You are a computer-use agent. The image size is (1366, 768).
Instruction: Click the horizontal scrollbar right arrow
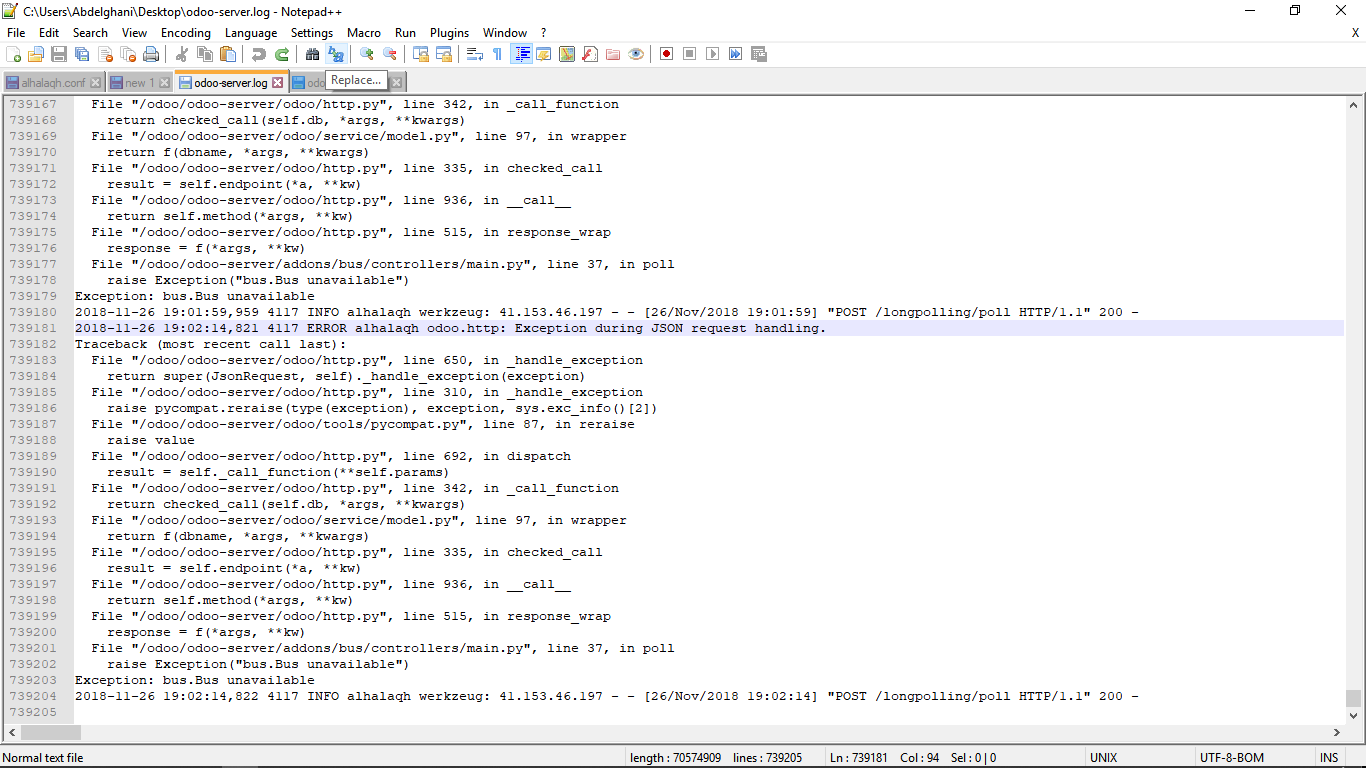(1337, 732)
